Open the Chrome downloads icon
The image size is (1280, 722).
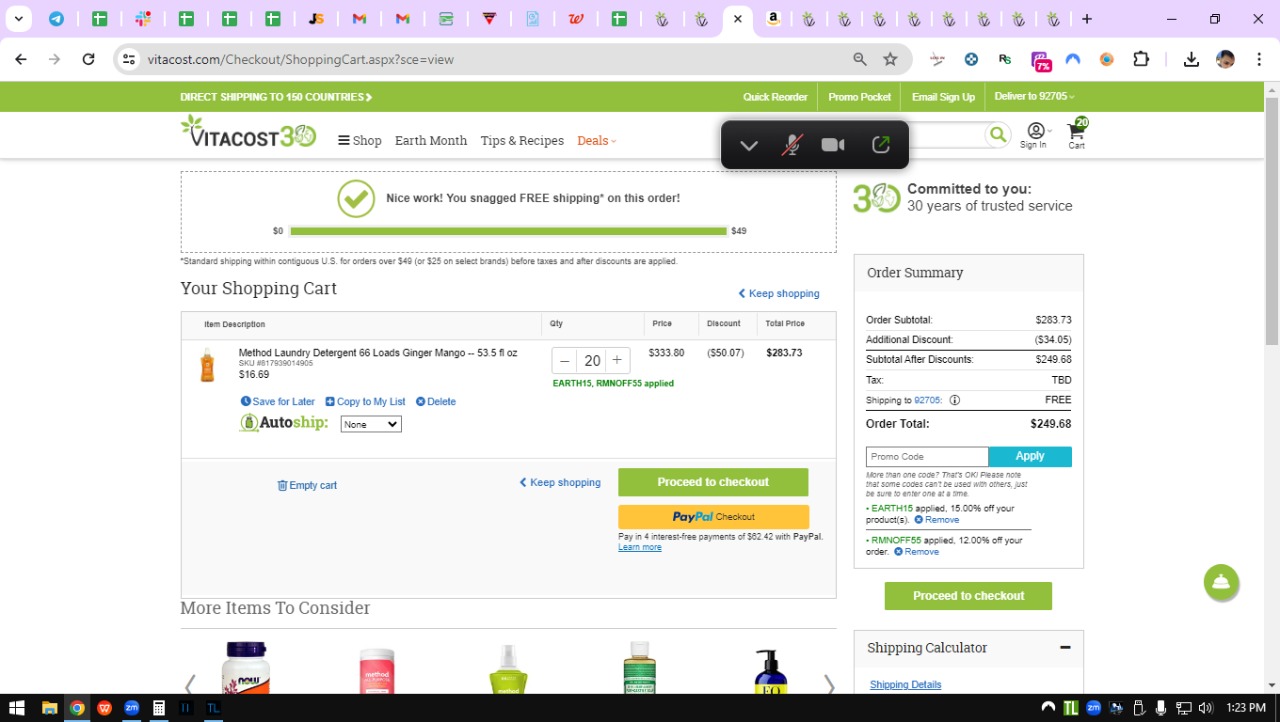pos(1191,59)
